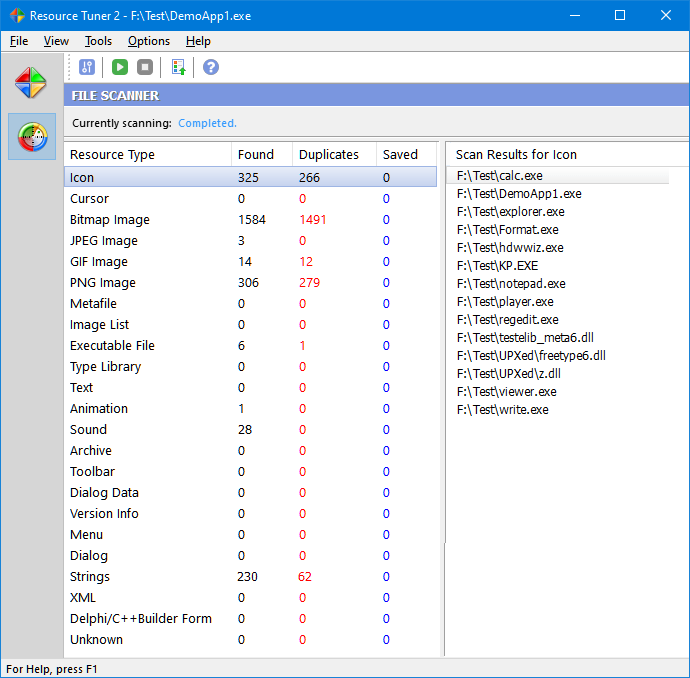Open the View menu
690x678 pixels.
point(56,41)
